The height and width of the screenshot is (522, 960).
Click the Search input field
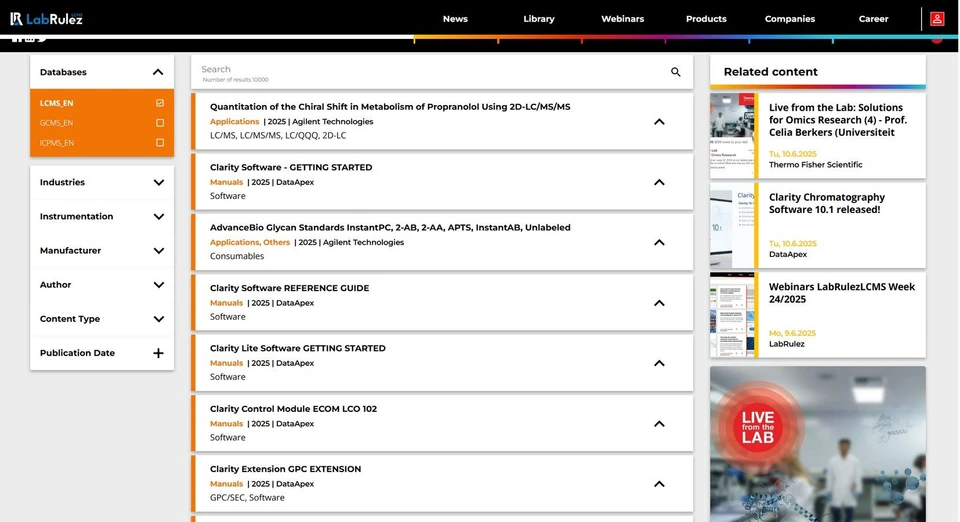tap(432, 72)
